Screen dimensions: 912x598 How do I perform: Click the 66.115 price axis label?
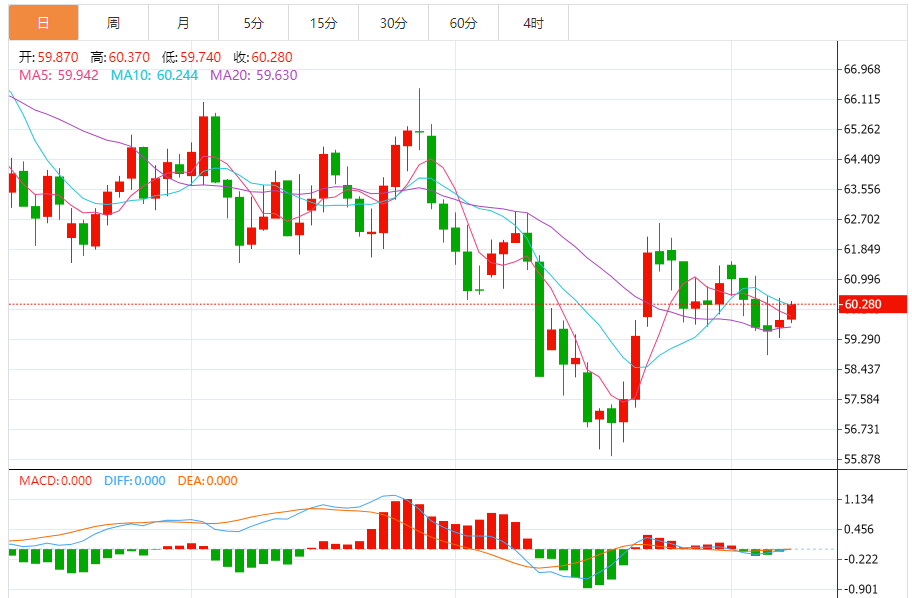[862, 99]
